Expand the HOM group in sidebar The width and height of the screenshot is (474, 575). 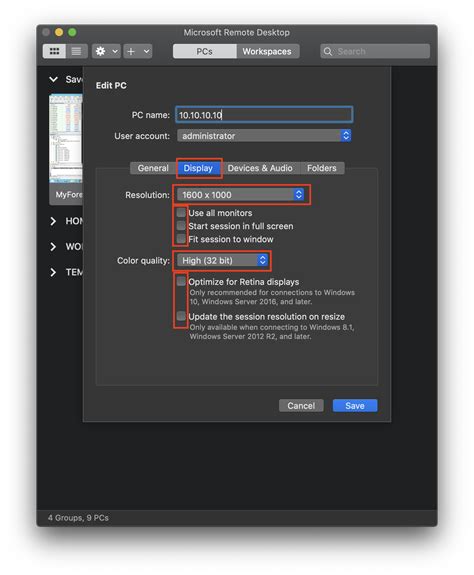[53, 221]
